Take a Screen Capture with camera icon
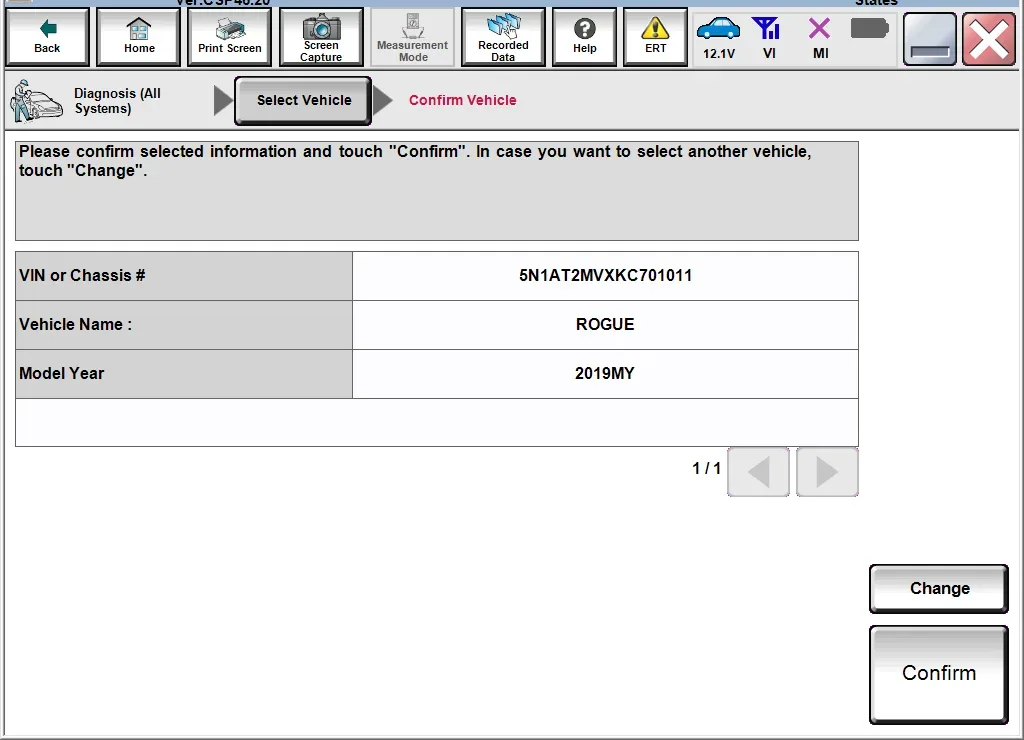1024x740 pixels. [x=321, y=37]
